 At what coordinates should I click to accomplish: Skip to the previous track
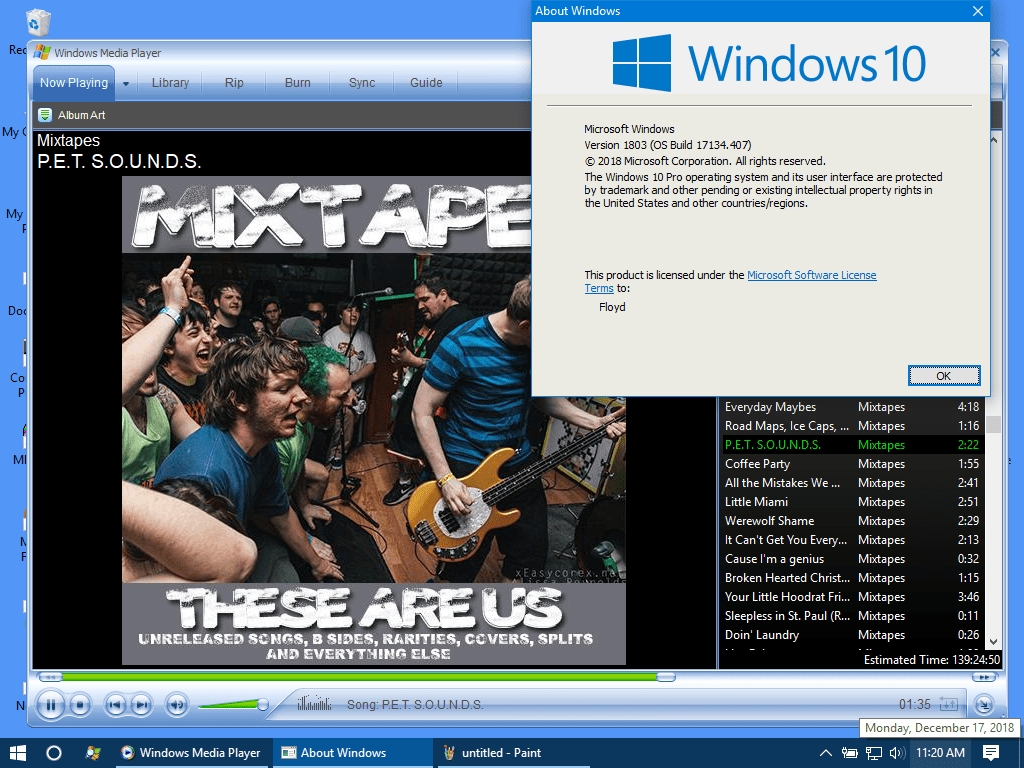point(116,705)
